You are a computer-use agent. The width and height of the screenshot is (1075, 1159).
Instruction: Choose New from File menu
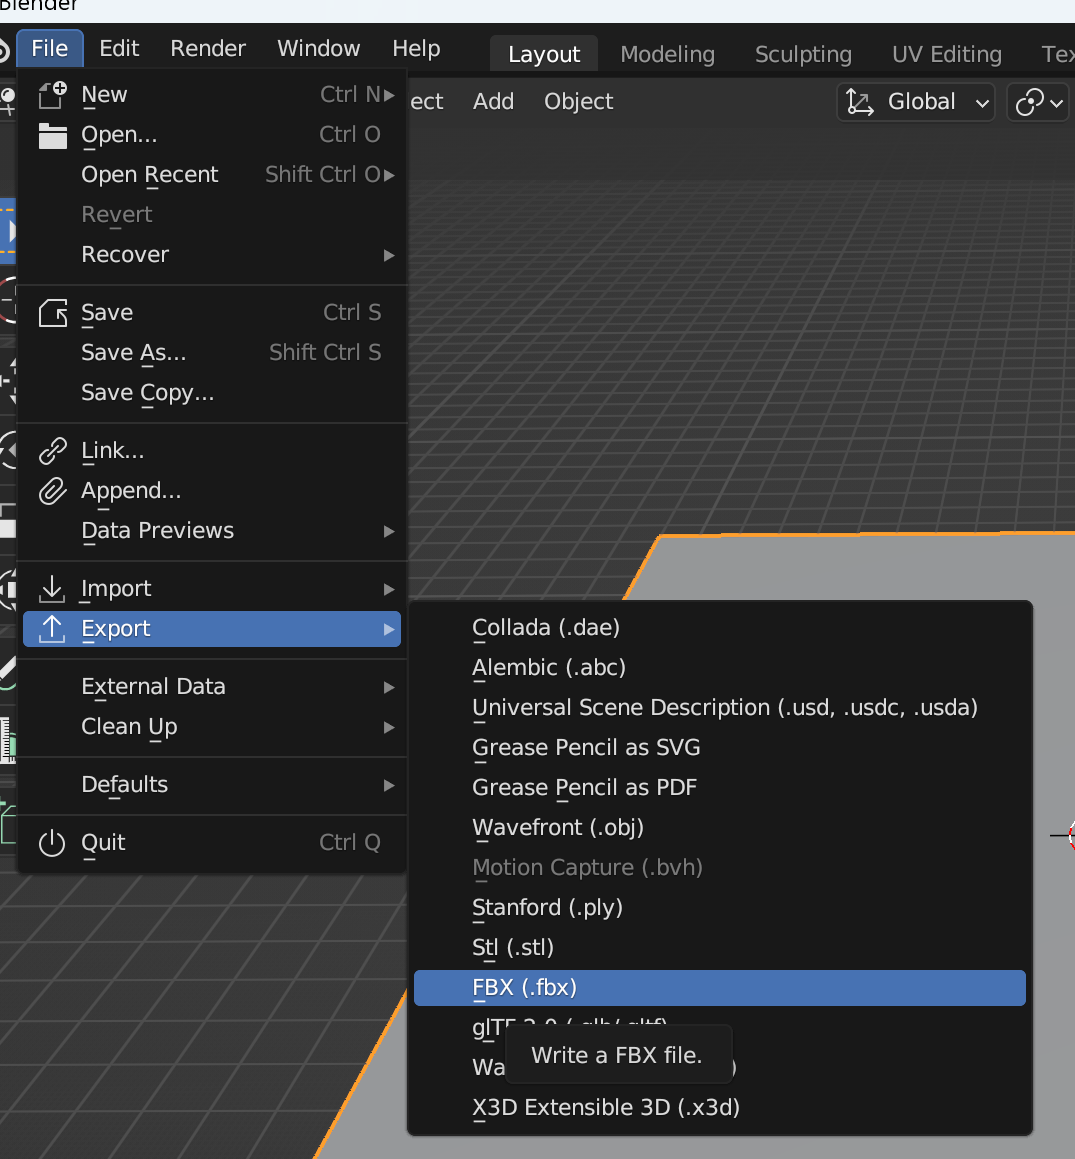212,95
